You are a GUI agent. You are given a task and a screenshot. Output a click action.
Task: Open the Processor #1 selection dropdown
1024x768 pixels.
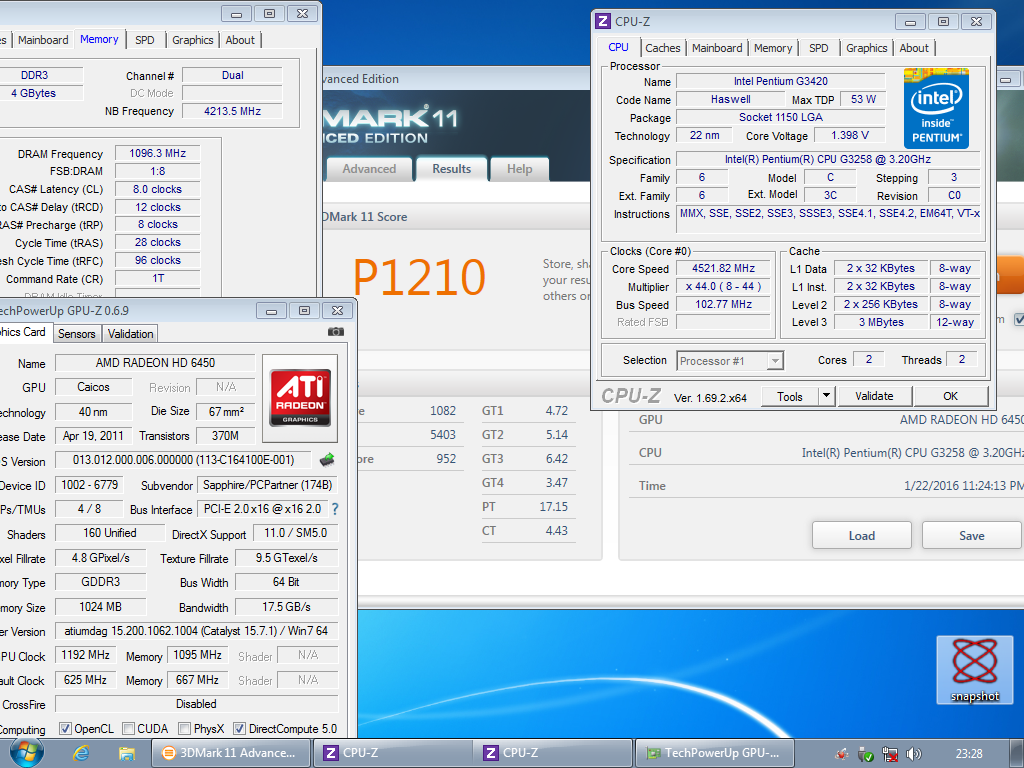(x=730, y=361)
